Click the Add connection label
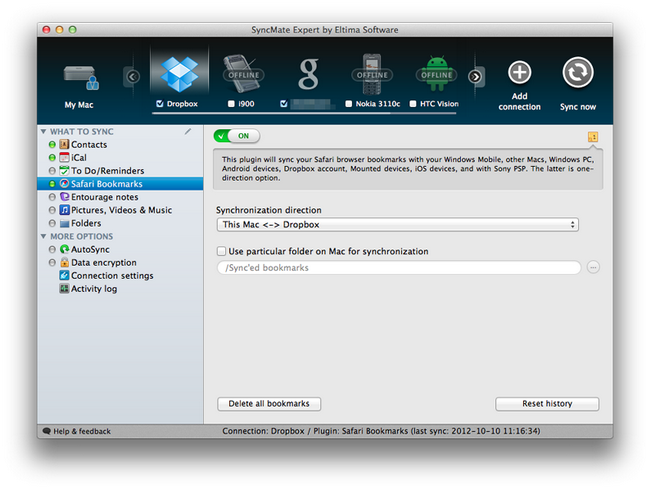650x490 pixels. [519, 102]
